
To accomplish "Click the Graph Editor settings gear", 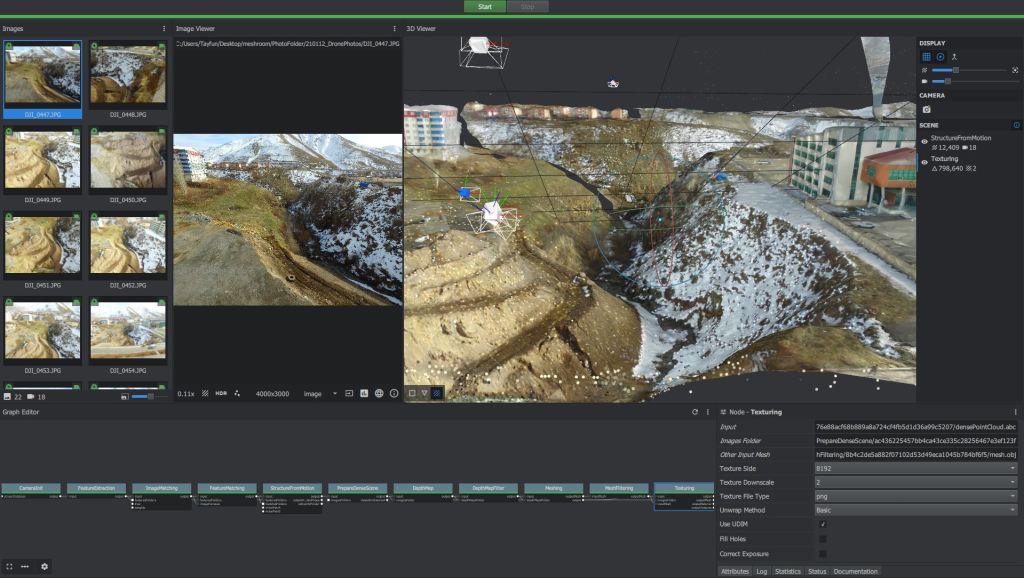I will click(x=44, y=566).
